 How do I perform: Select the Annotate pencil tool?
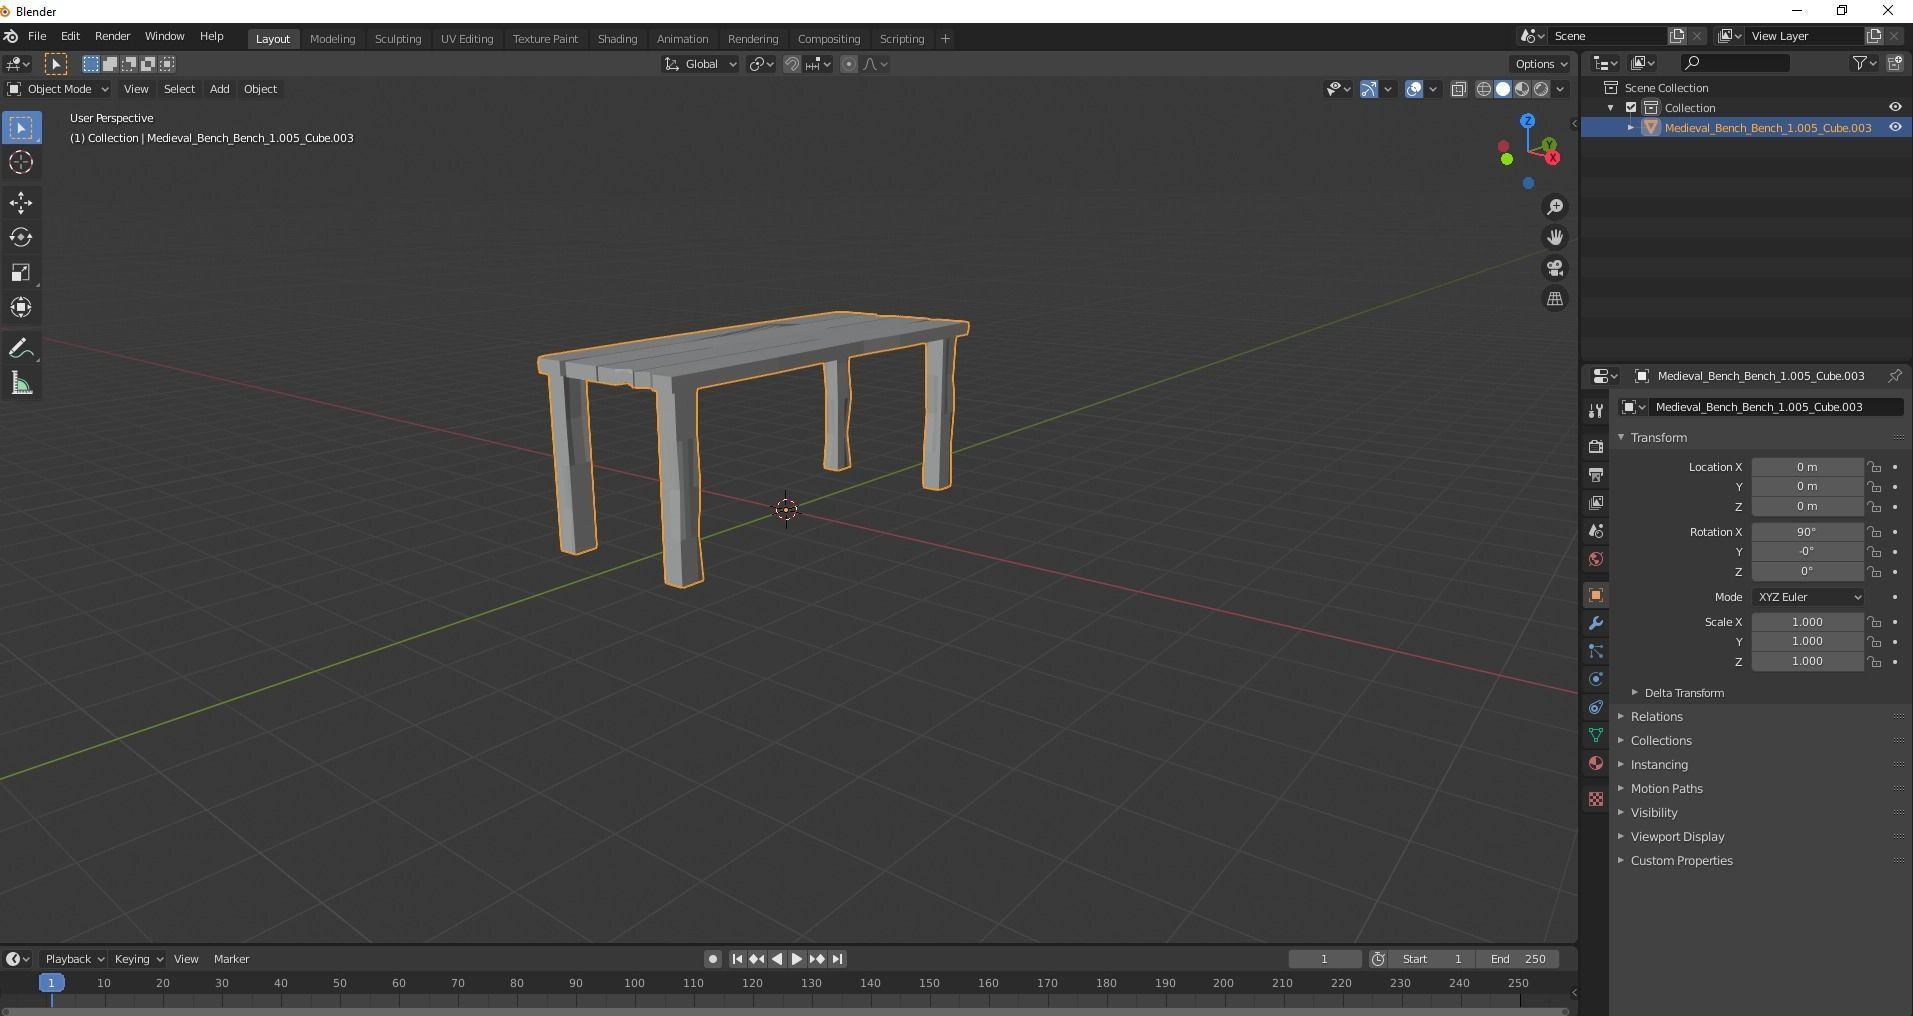[x=21, y=349]
